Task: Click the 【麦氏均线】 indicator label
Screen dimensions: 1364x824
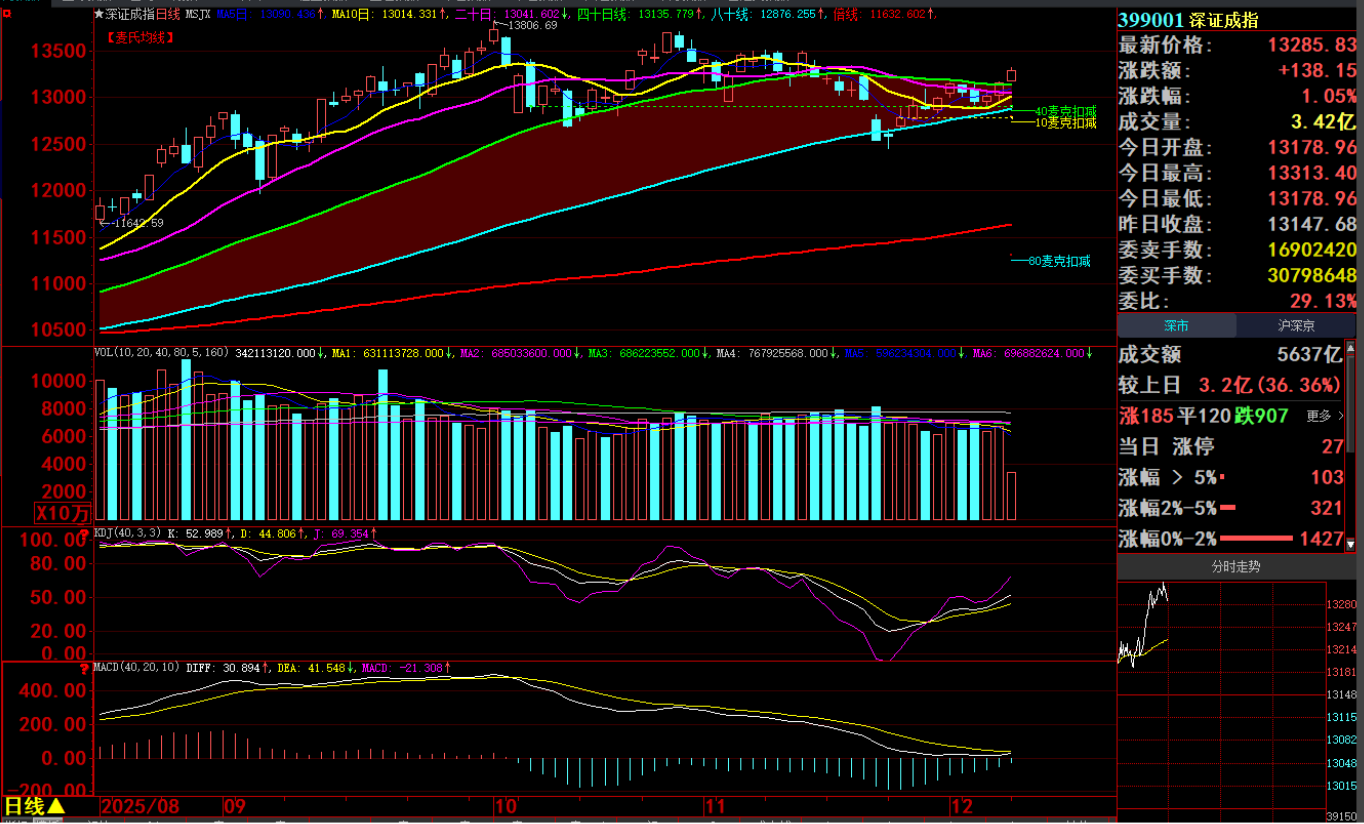Action: click(x=140, y=37)
